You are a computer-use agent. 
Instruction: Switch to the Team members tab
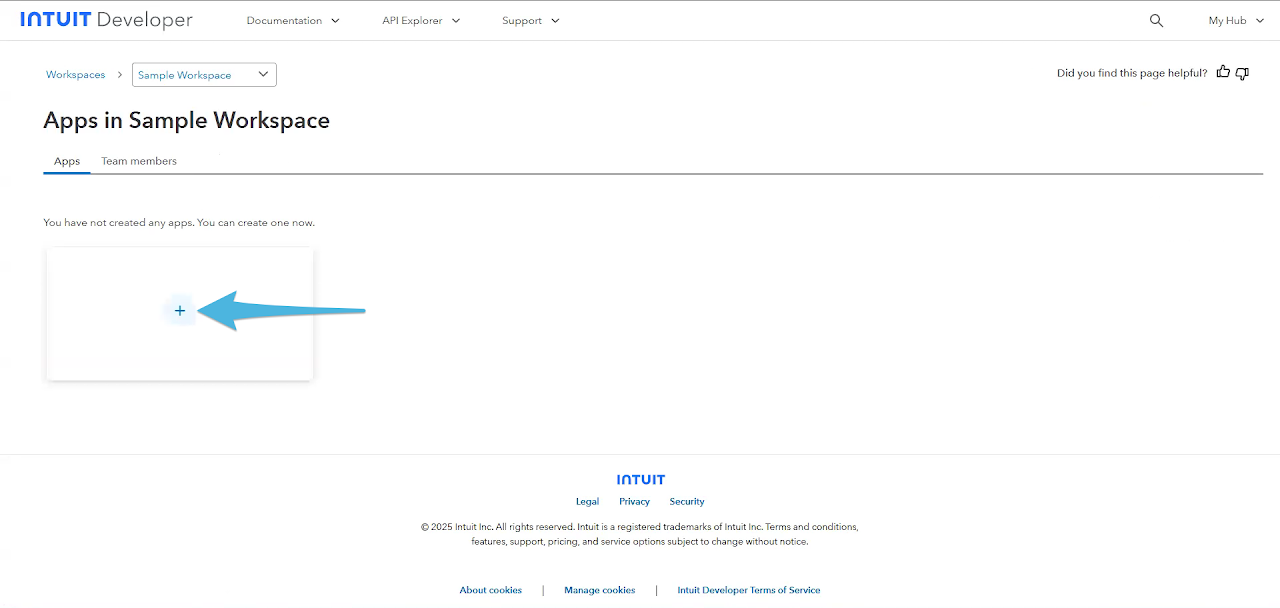139,161
